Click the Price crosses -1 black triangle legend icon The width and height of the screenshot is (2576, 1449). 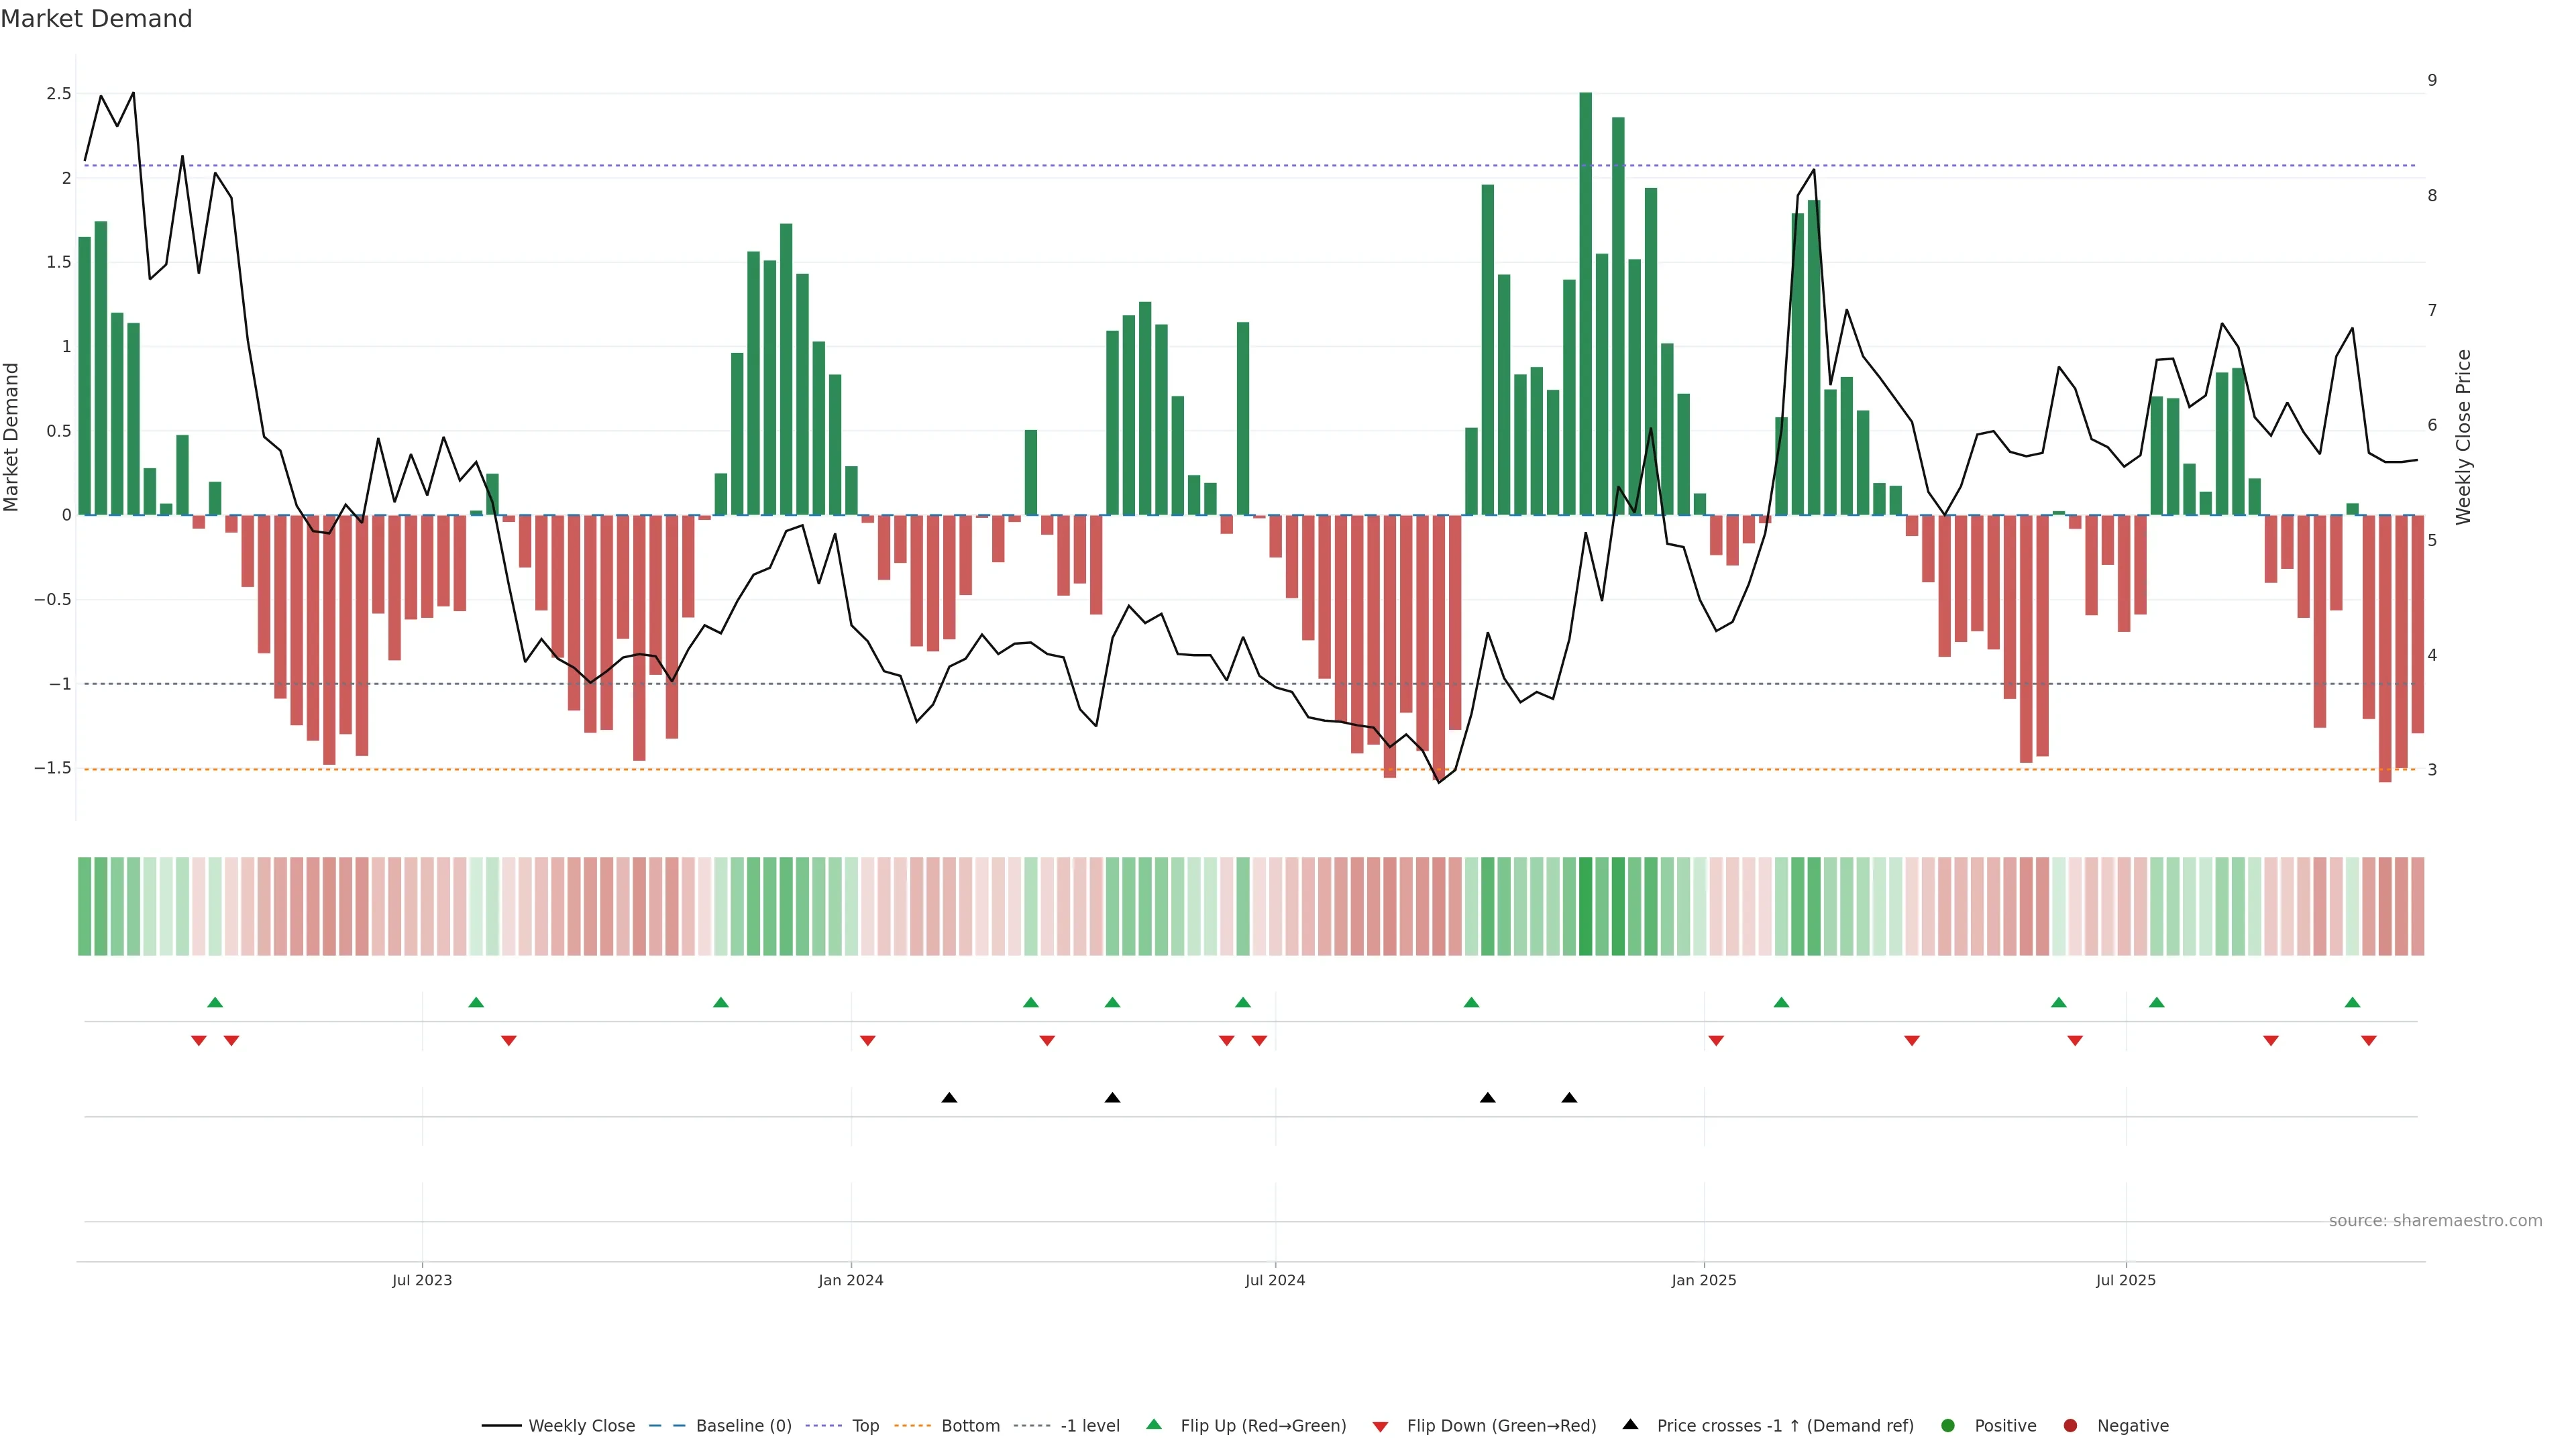click(1630, 1424)
